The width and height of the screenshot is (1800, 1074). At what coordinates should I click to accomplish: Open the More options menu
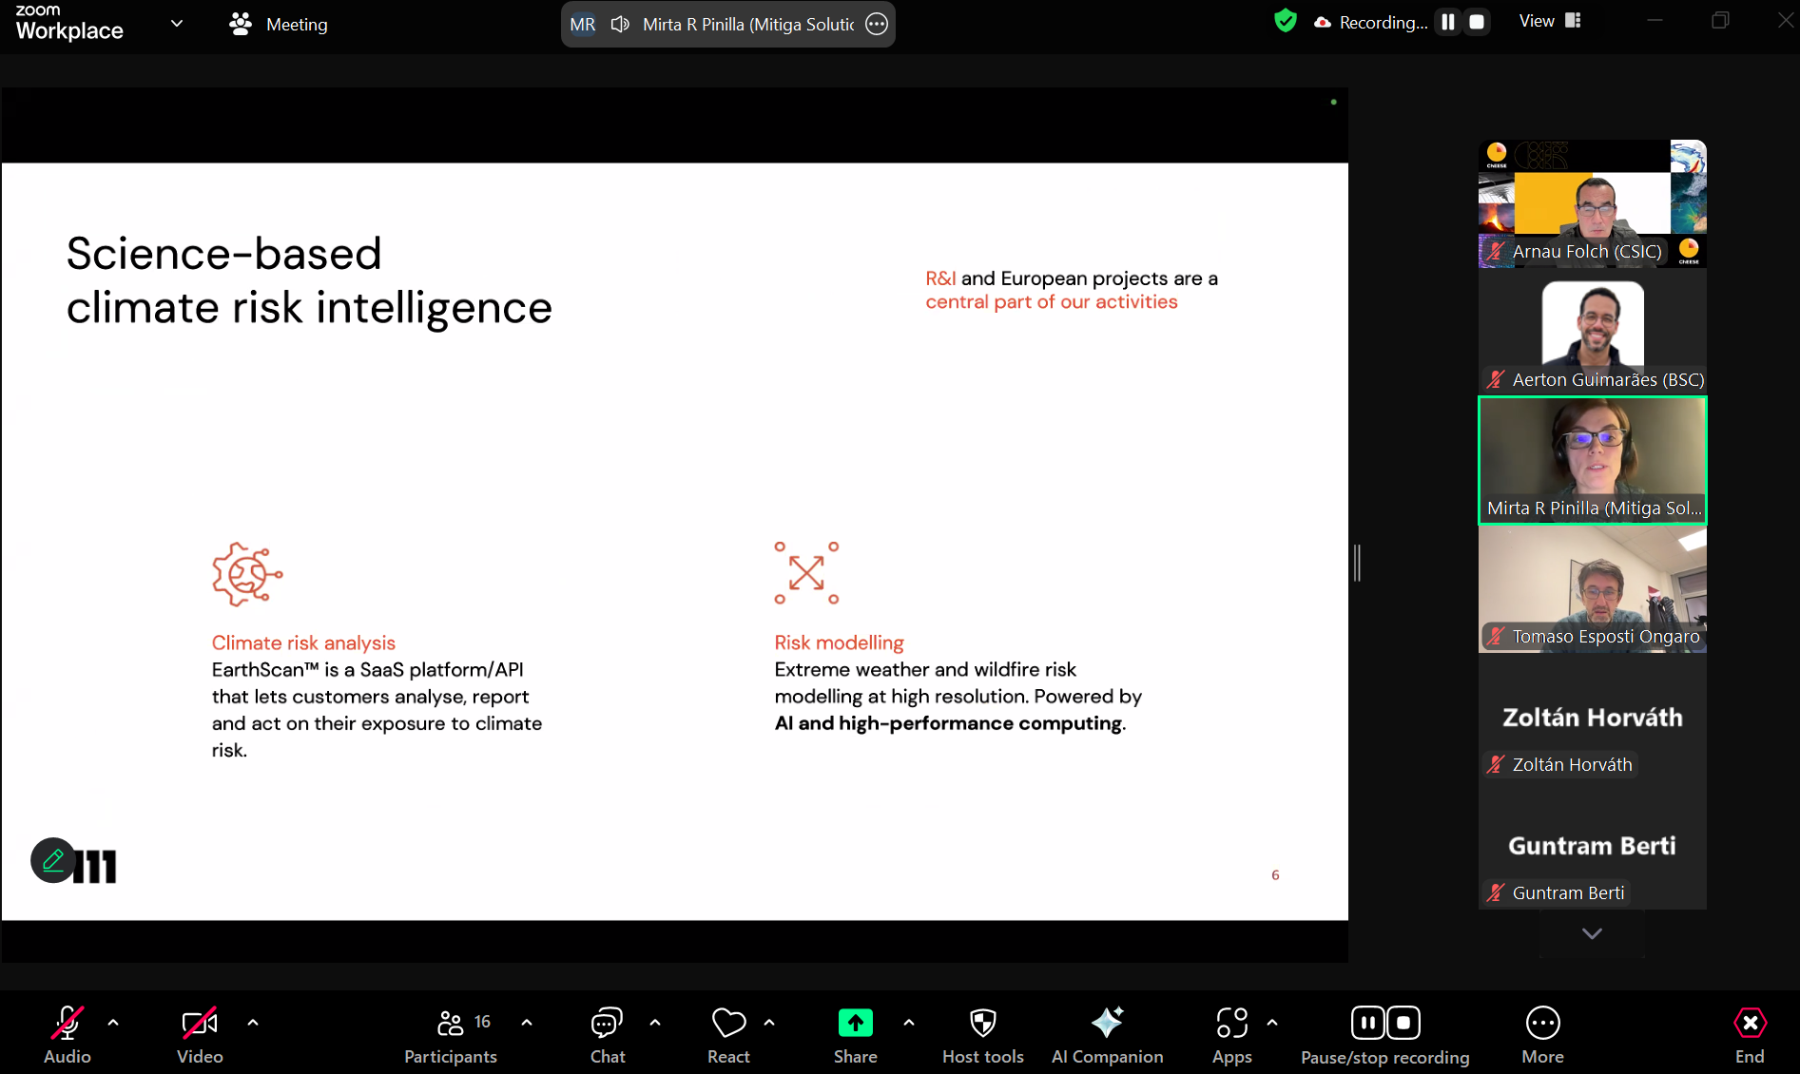click(1542, 1034)
